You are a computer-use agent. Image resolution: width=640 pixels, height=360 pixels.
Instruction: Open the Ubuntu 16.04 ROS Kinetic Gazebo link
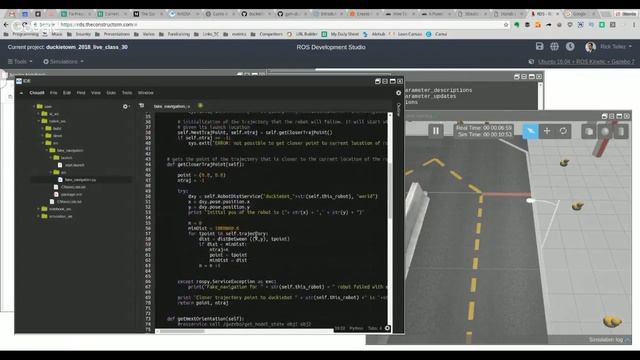[586, 62]
